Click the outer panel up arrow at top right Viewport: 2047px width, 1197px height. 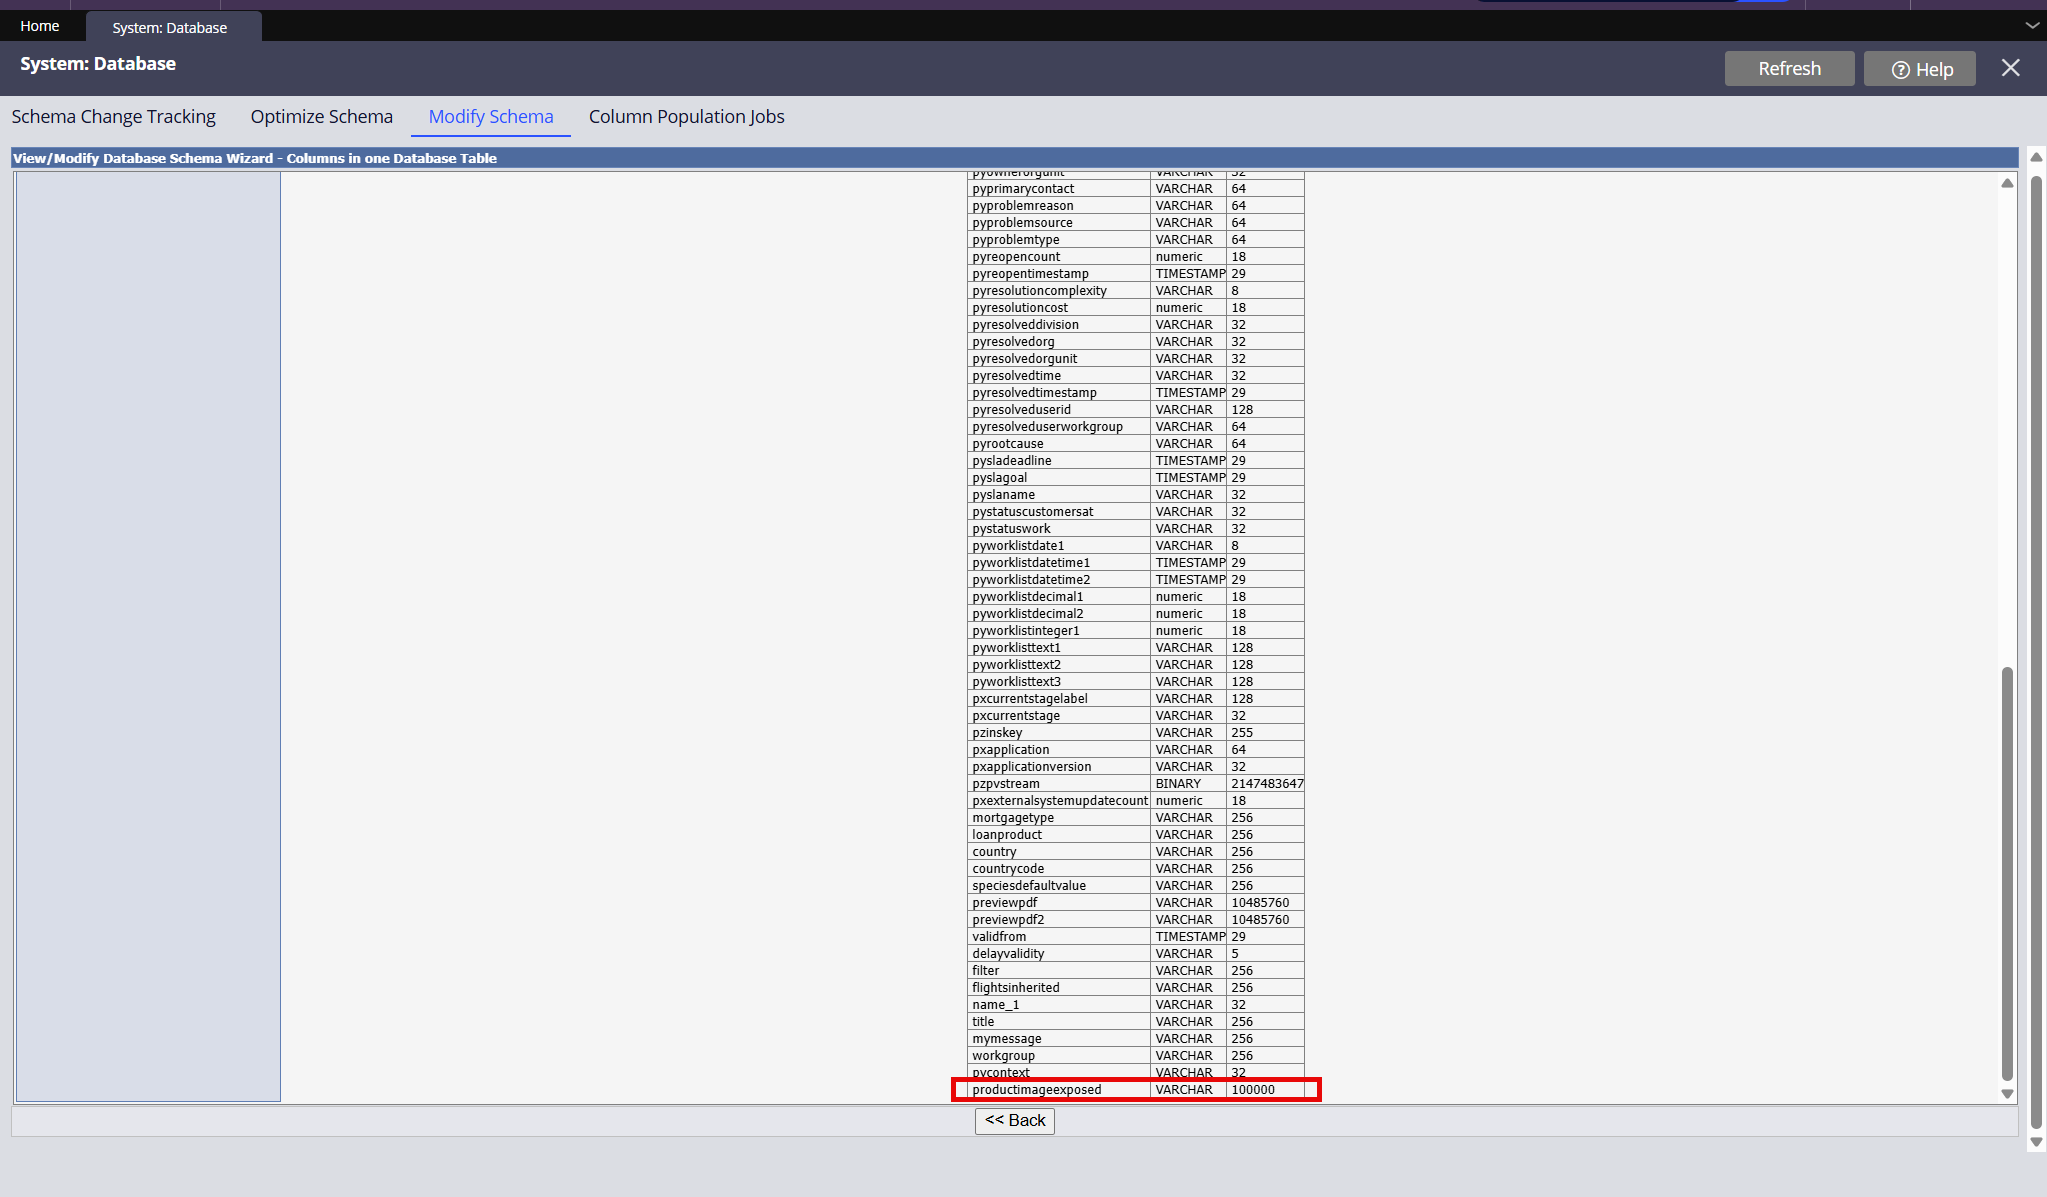click(x=2036, y=156)
